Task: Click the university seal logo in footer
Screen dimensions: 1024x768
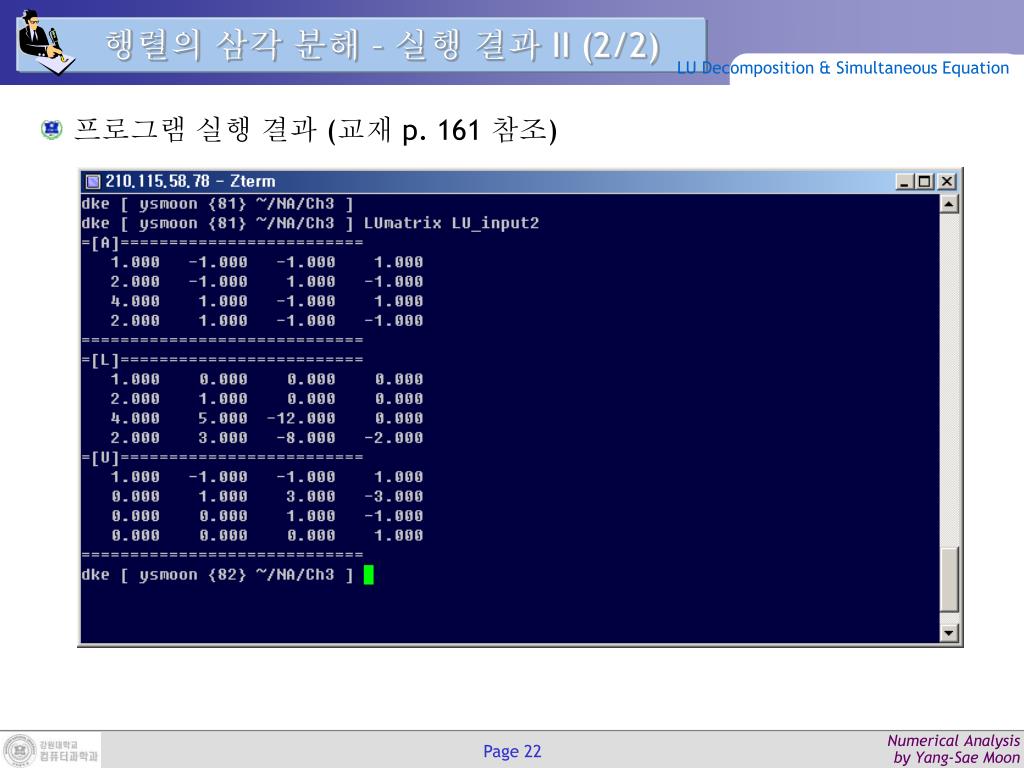Action: [x=19, y=750]
